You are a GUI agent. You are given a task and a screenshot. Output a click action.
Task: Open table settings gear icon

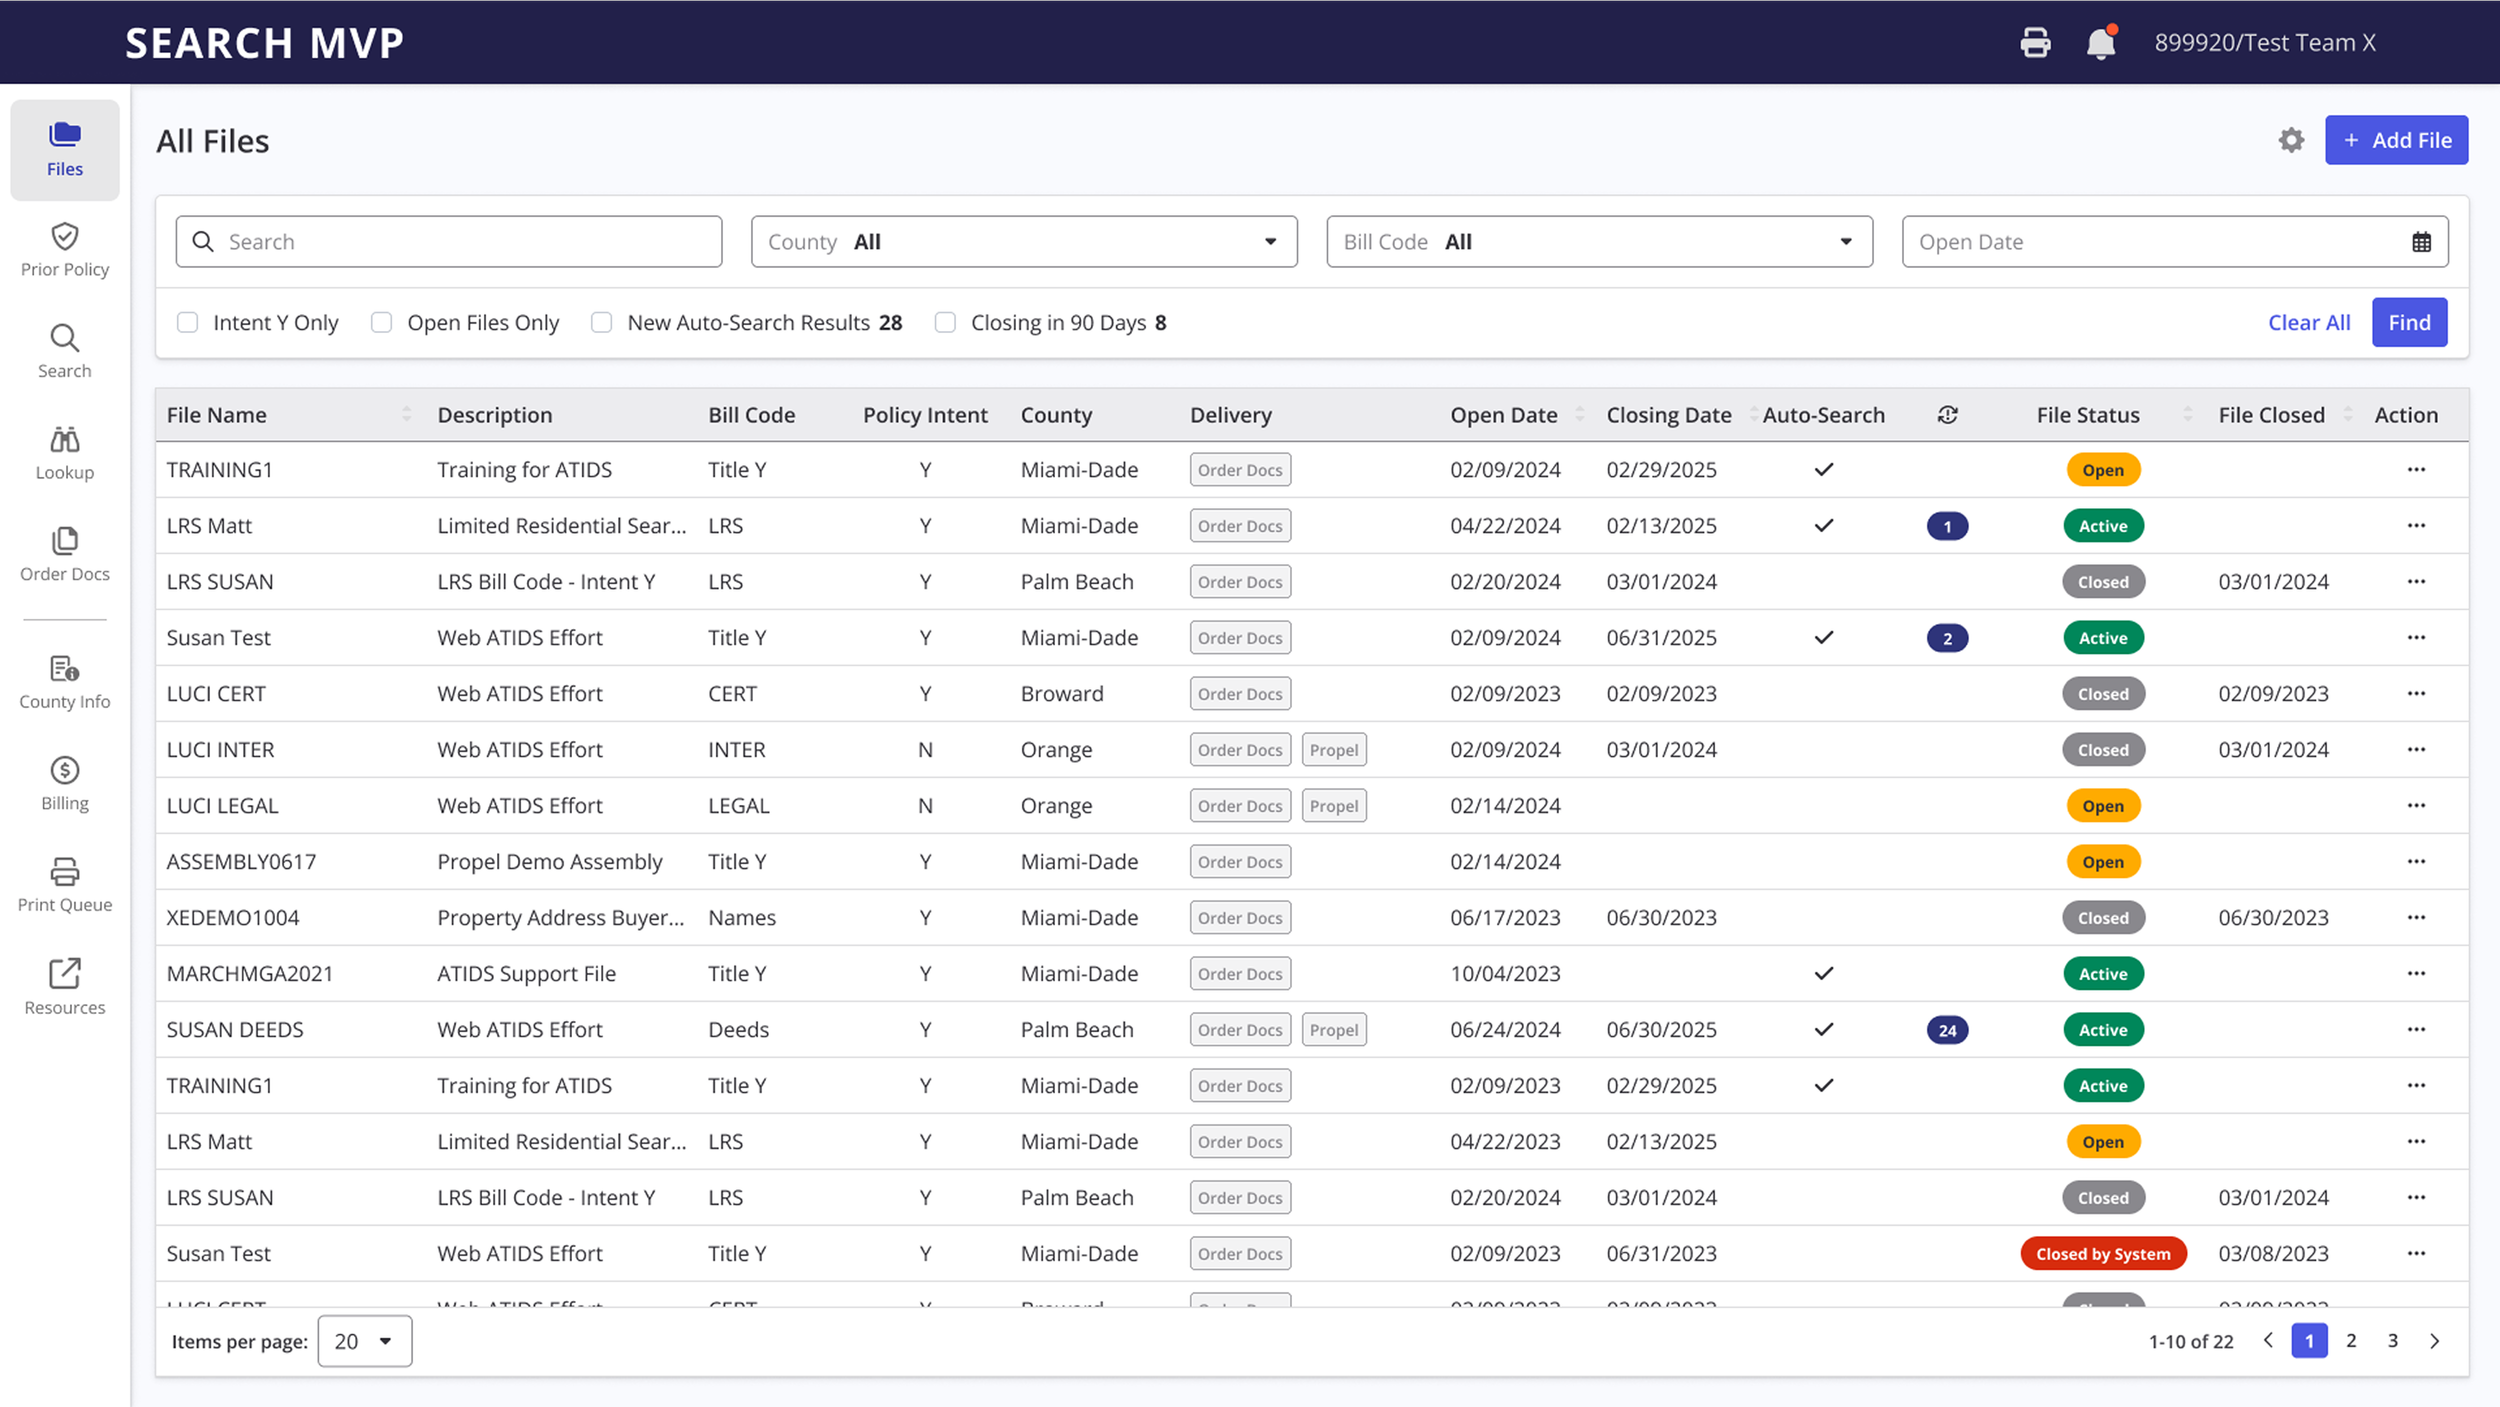coord(2291,141)
